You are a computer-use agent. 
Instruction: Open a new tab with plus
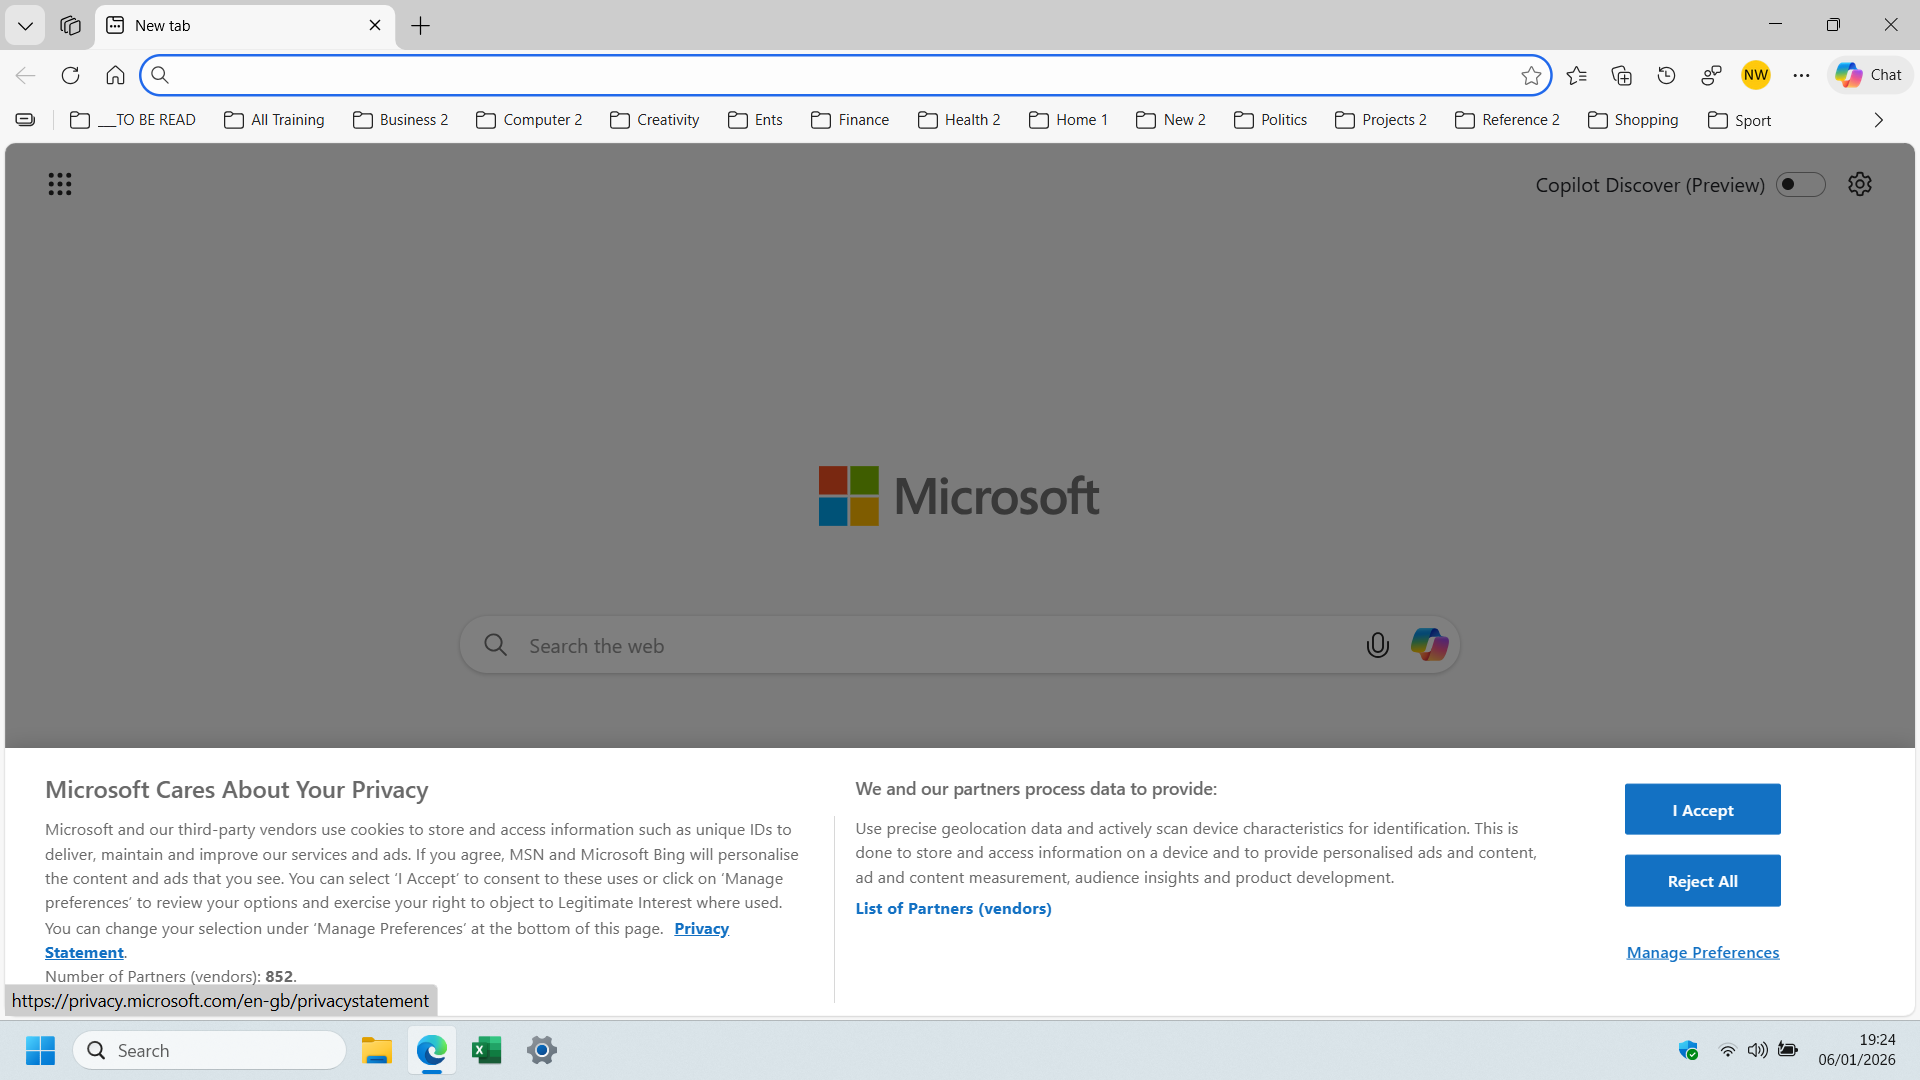[421, 26]
